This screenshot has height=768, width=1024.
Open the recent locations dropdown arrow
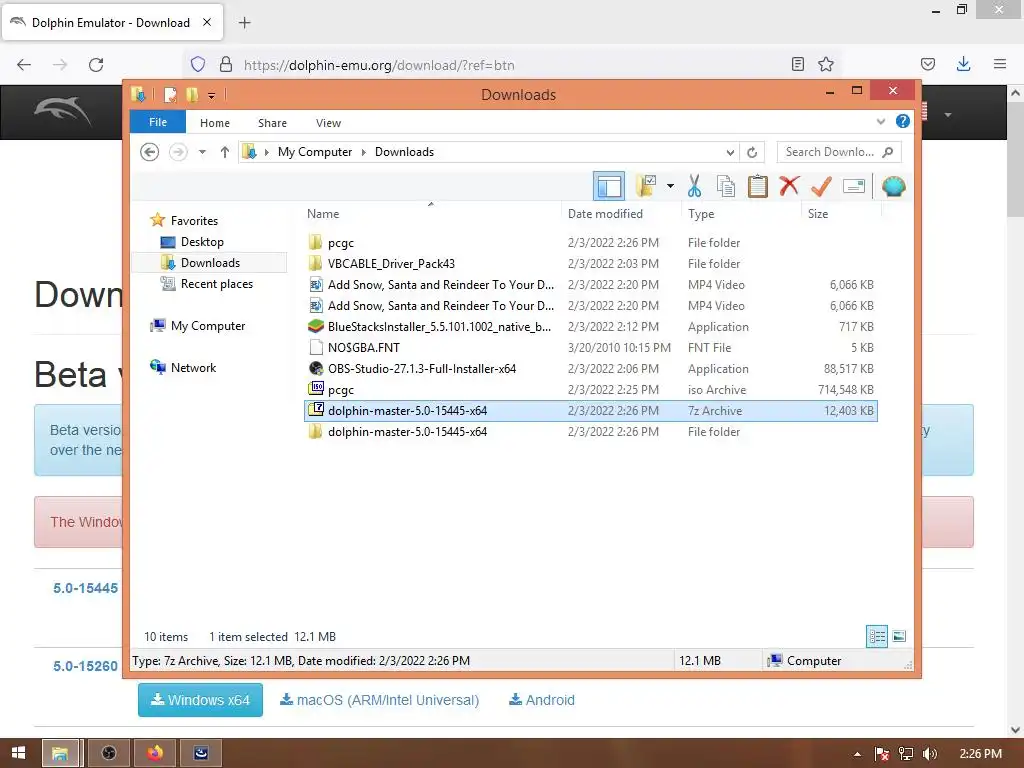202,152
